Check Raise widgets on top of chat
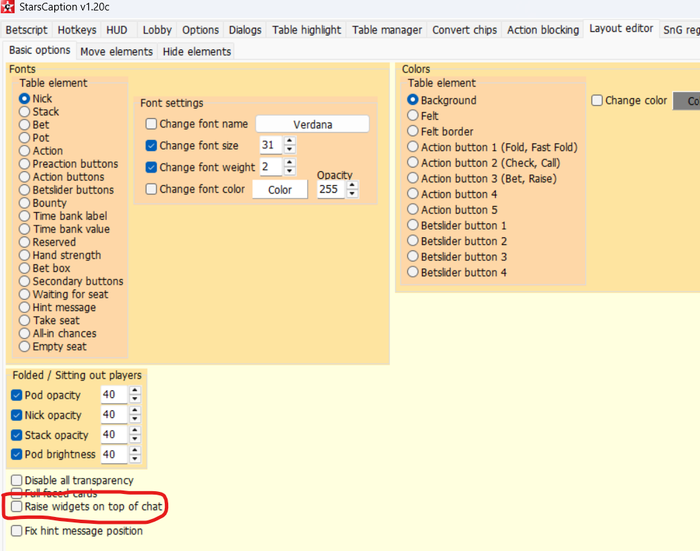 pyautogui.click(x=17, y=506)
